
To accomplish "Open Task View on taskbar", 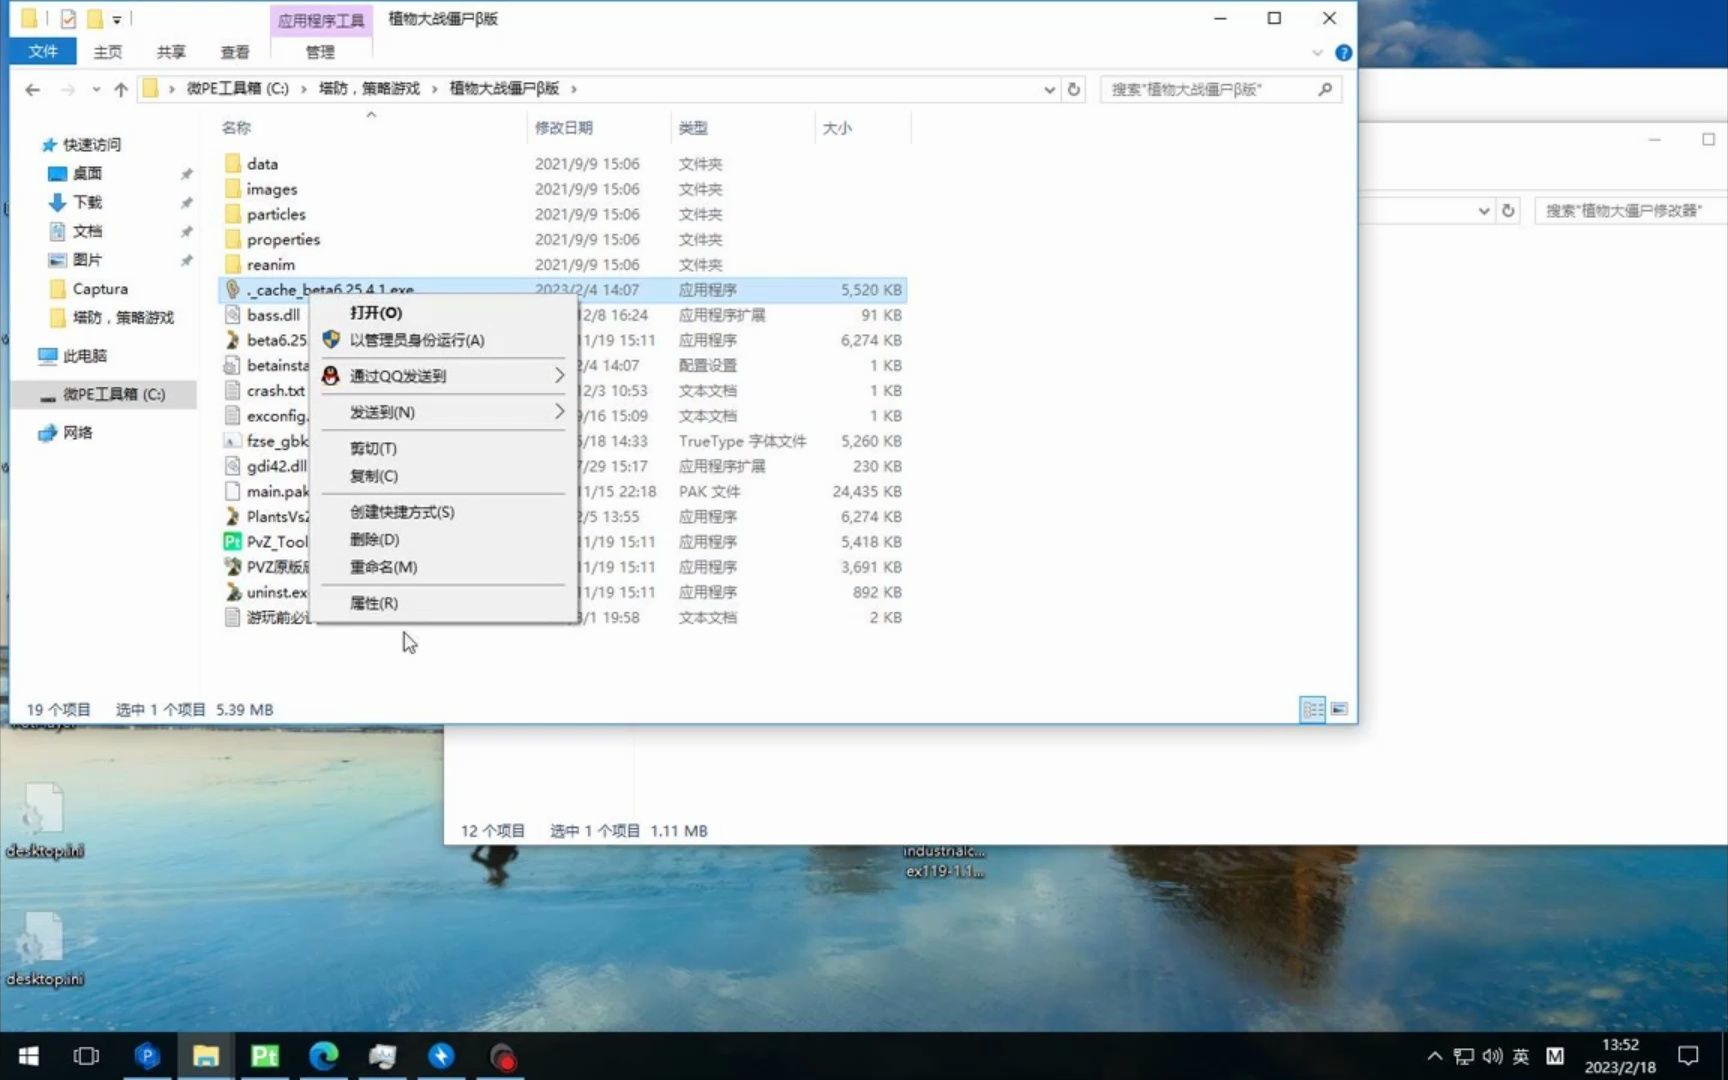I will [87, 1056].
